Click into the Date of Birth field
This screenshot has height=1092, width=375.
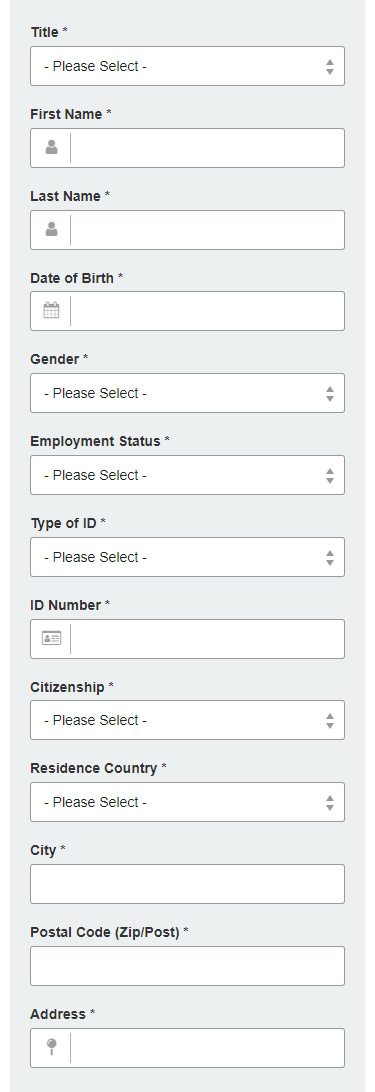[x=207, y=311]
